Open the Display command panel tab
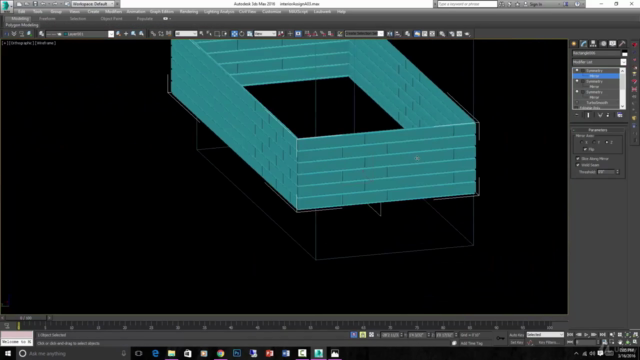Viewport: 640px width, 360px height. pos(613,44)
